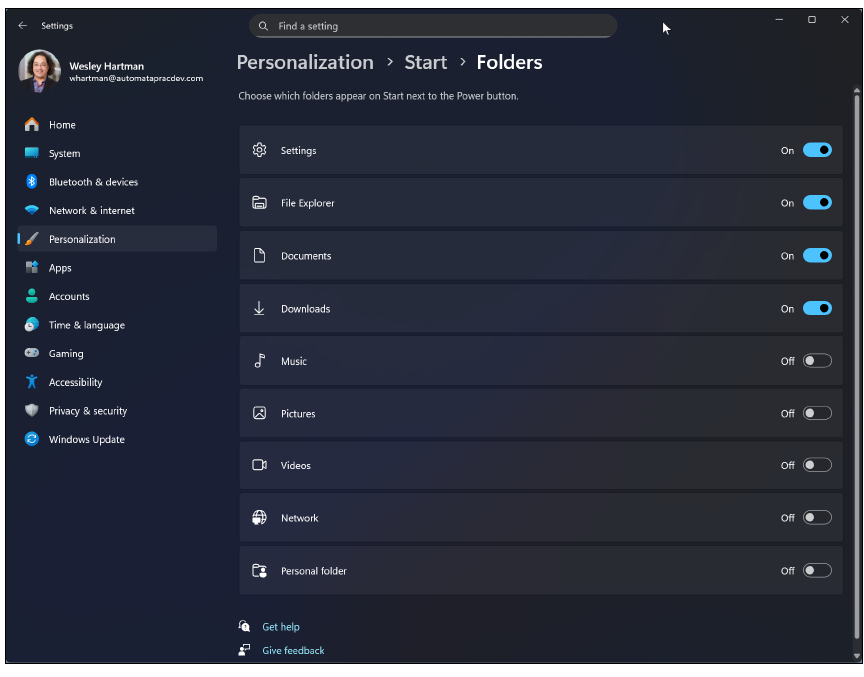Open the Get help link

(281, 627)
